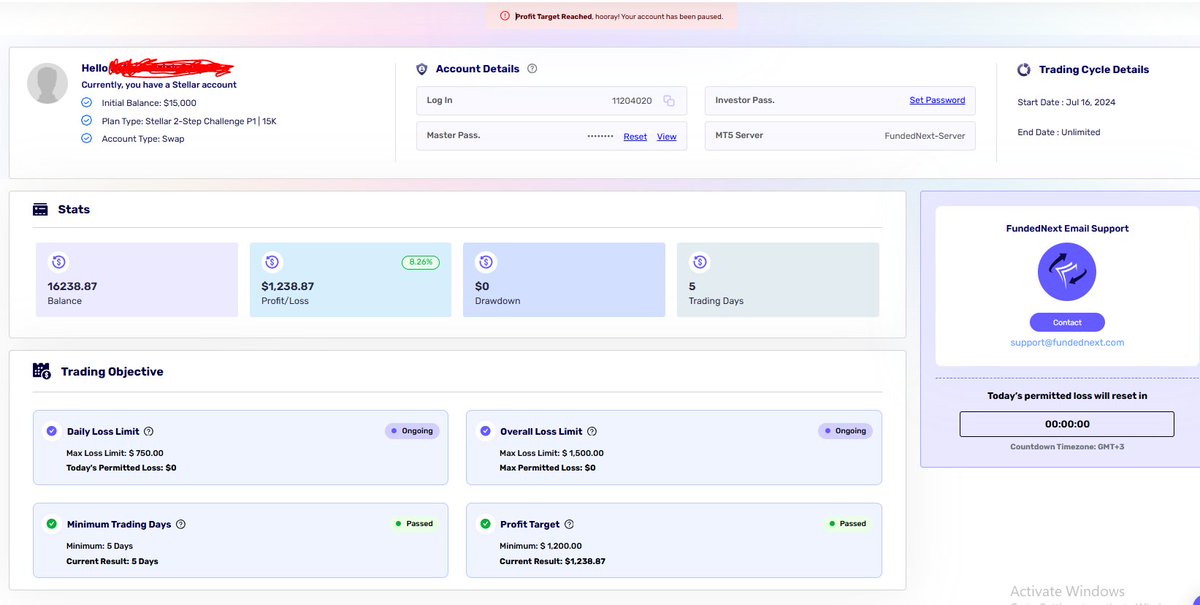Viewport: 1200px width, 605px height.
Task: Open Overall Loss Limit help tooltip icon
Action: [x=592, y=432]
